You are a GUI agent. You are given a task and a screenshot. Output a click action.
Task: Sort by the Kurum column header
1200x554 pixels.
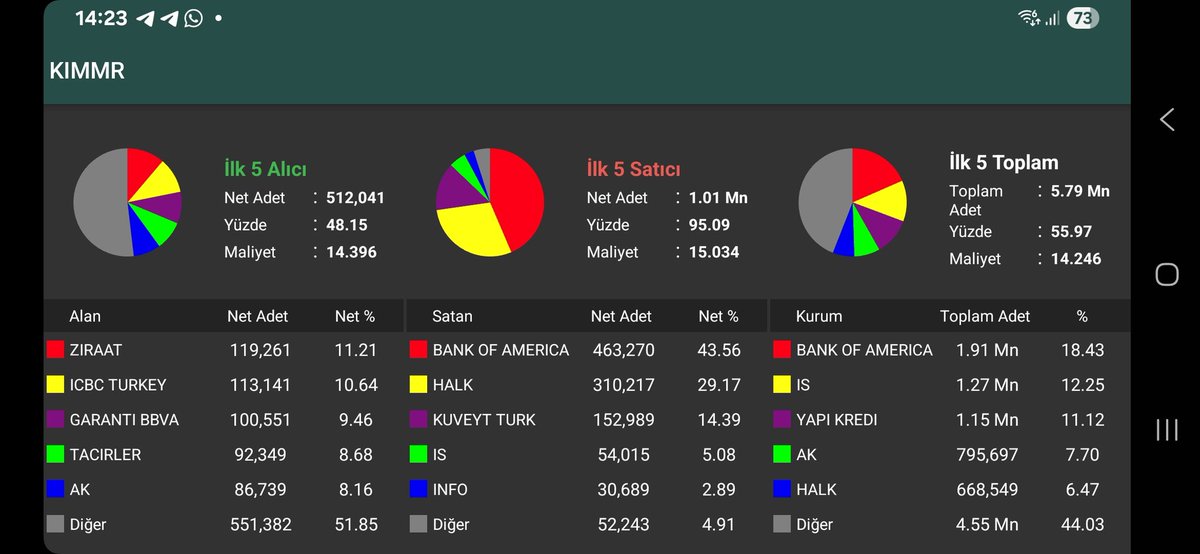click(x=819, y=316)
